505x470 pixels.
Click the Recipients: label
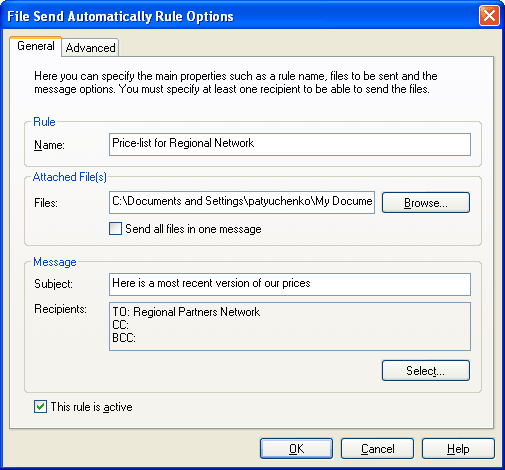click(60, 309)
